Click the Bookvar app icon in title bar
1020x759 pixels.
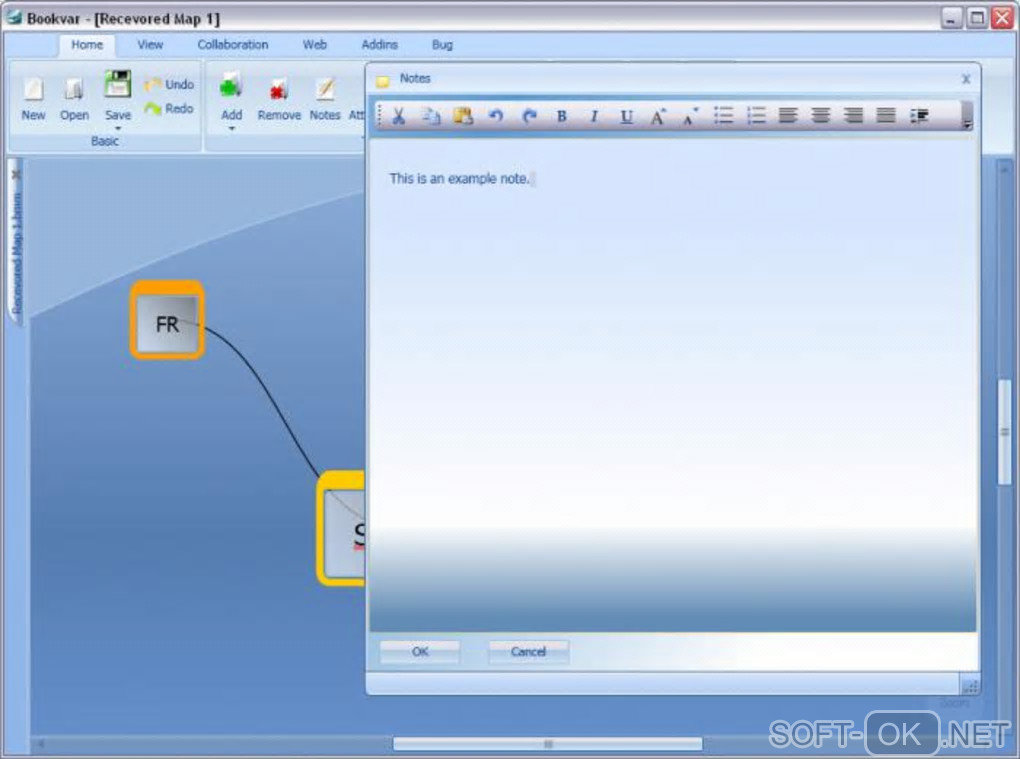(14, 16)
